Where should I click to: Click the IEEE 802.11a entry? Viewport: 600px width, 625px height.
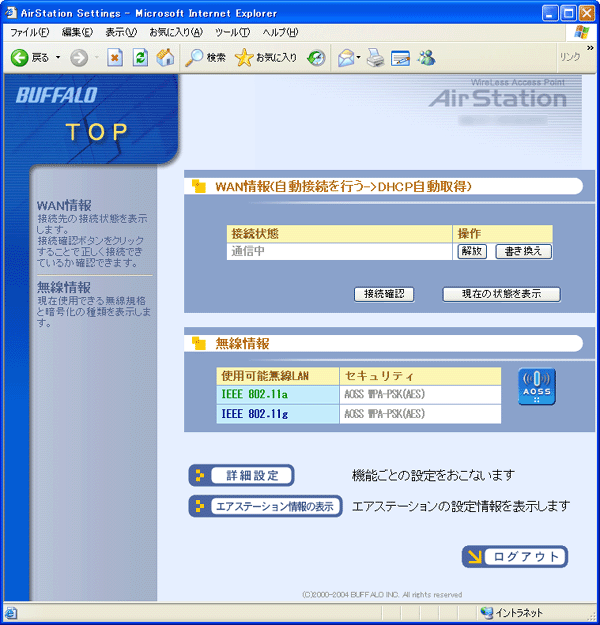278,395
